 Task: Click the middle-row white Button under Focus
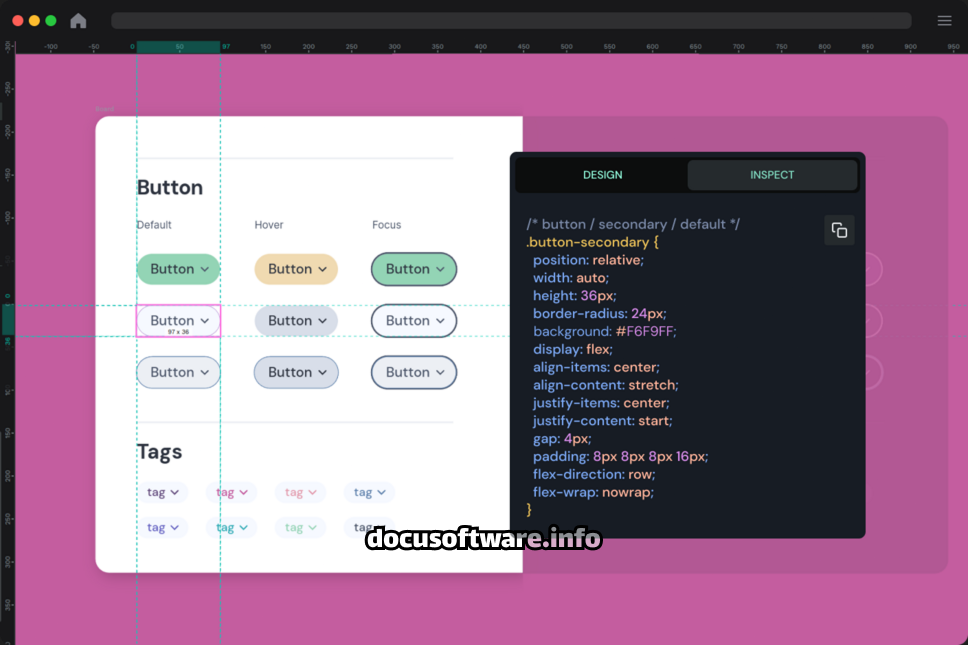click(414, 321)
